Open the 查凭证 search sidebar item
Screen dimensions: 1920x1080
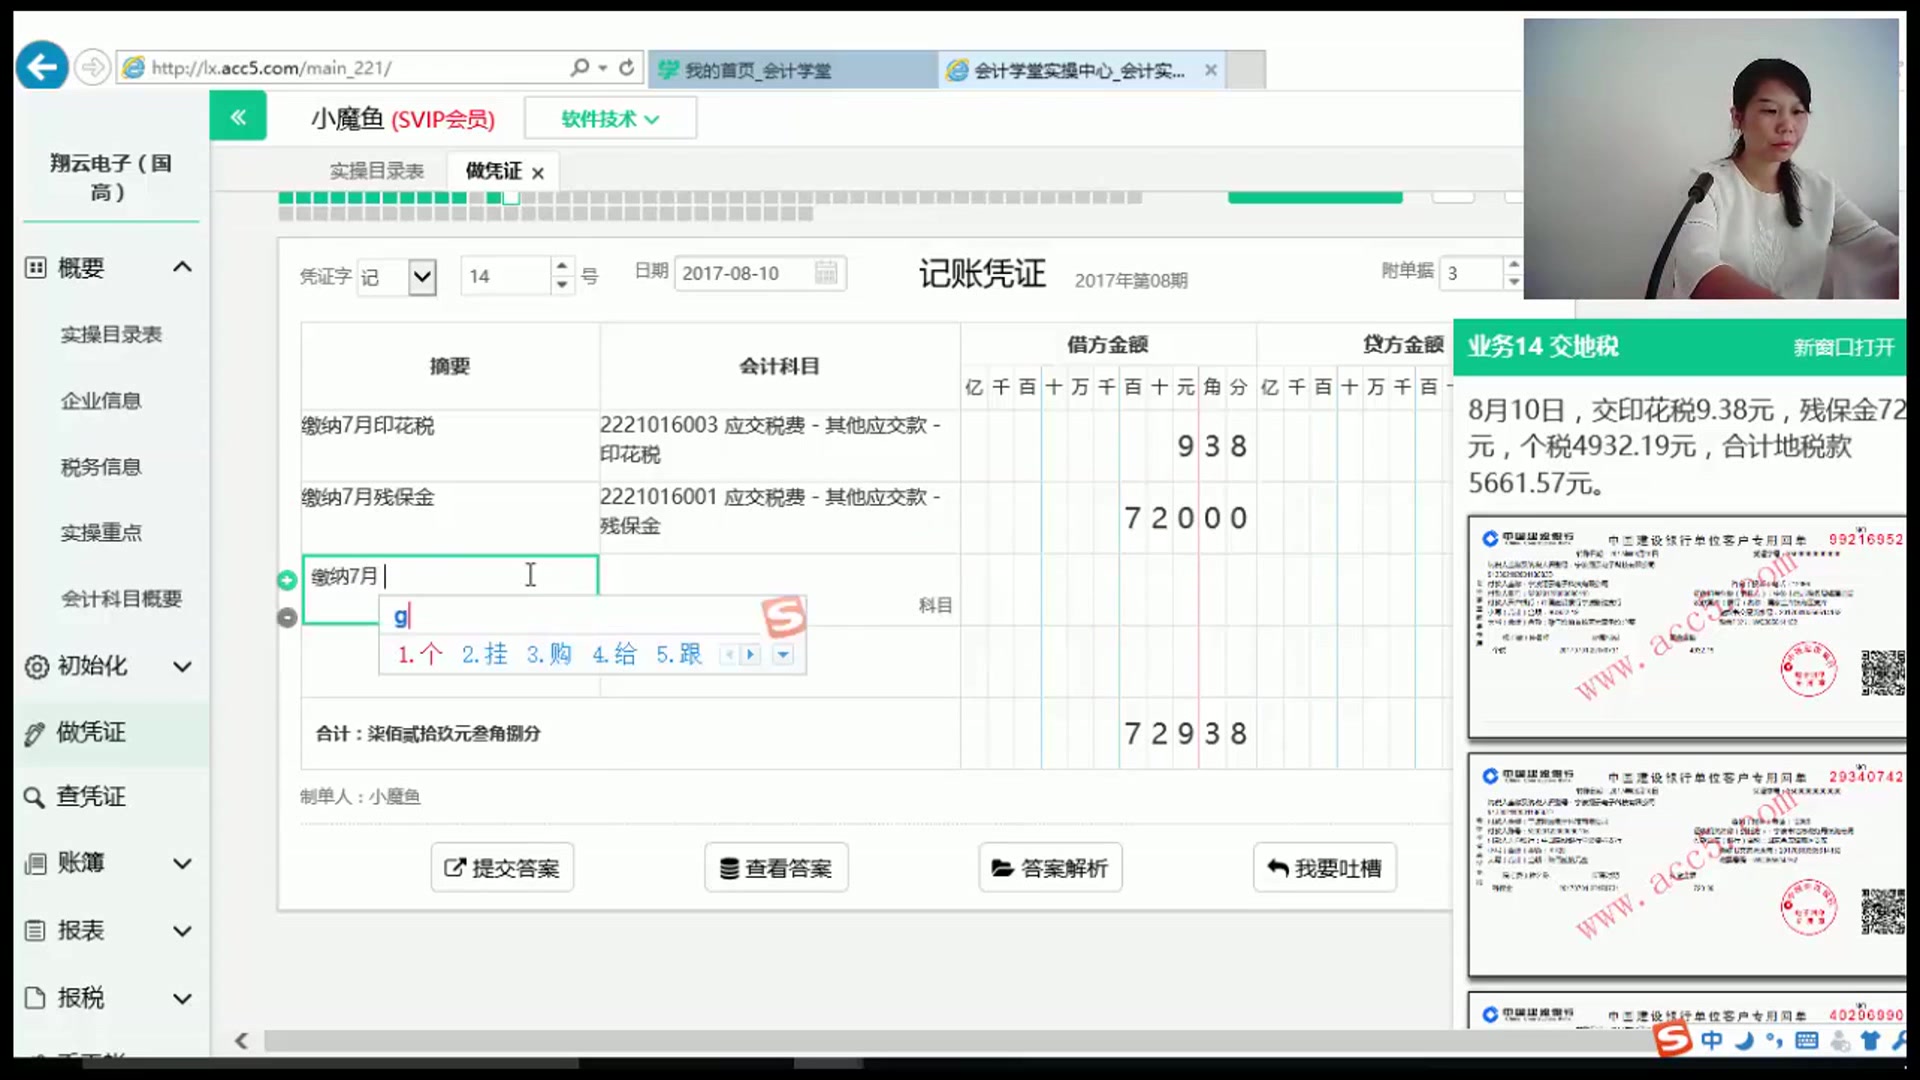tap(90, 797)
